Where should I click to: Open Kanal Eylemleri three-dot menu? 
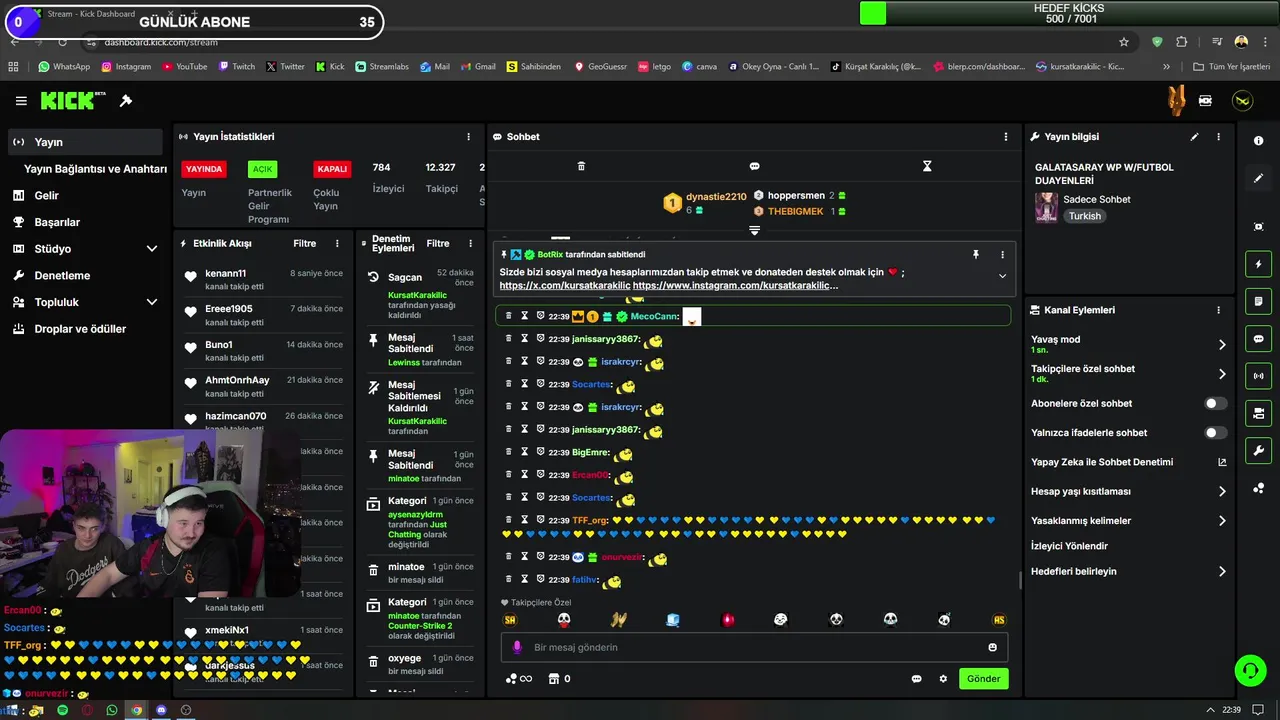click(x=1218, y=310)
